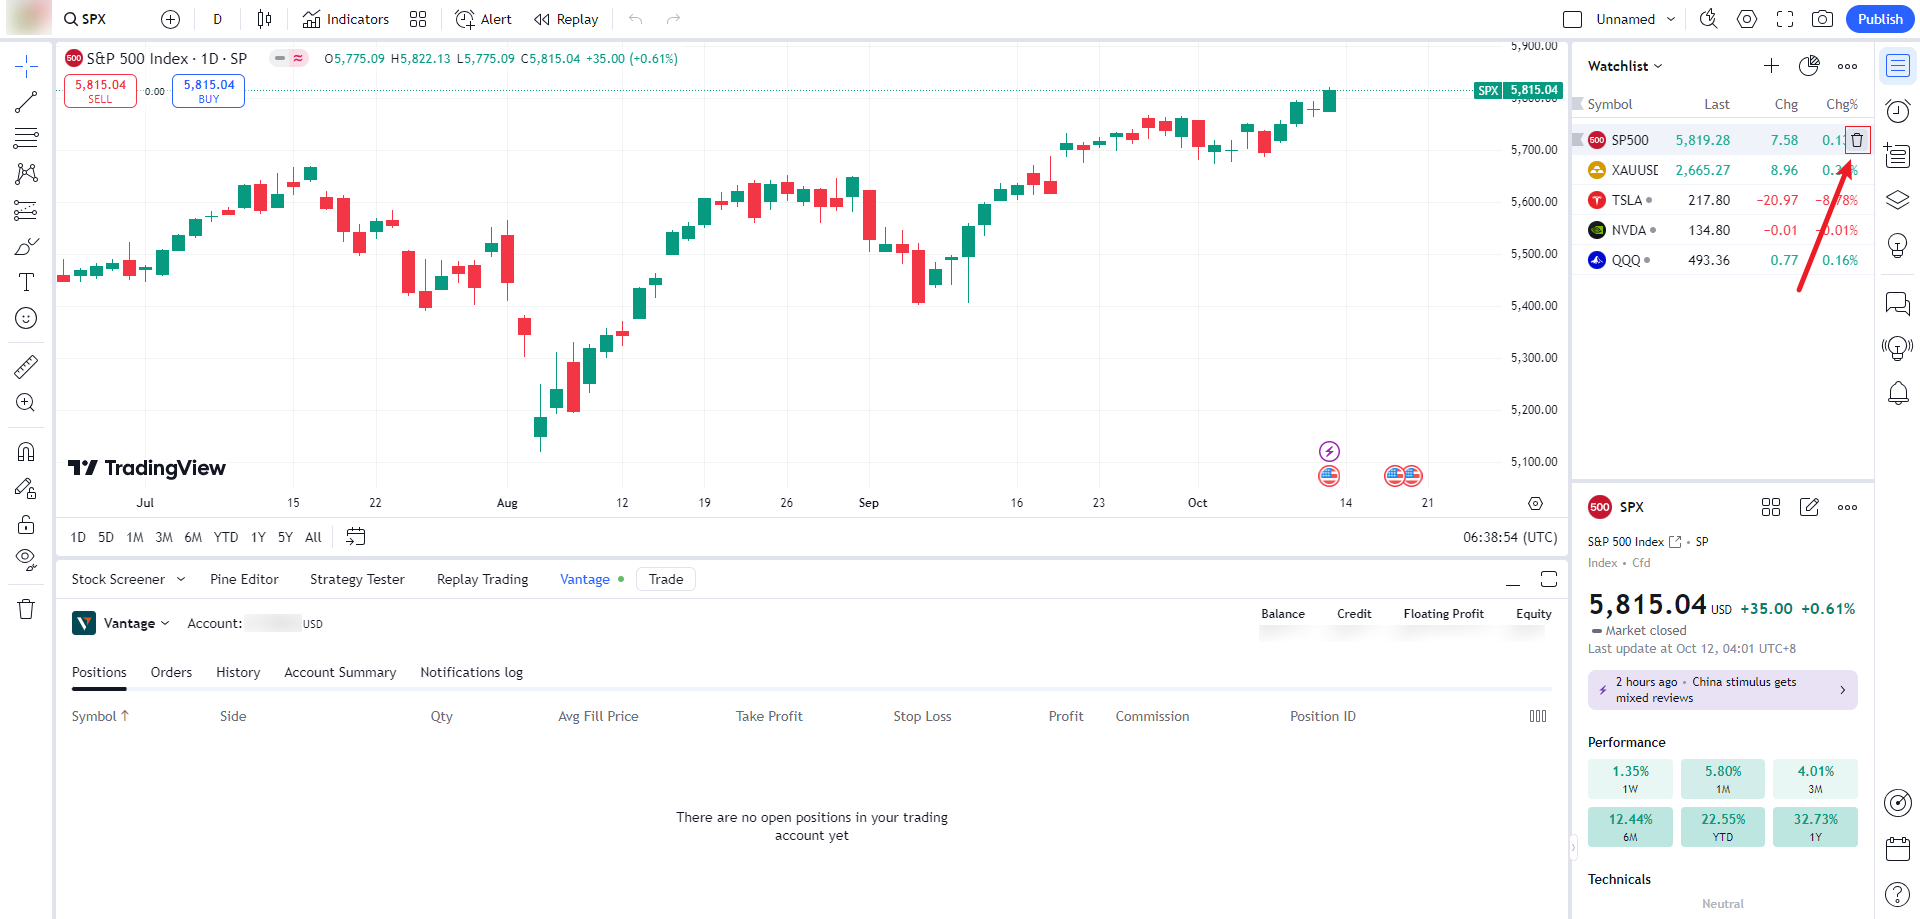Viewport: 1920px width, 919px height.
Task: Open the Indicators panel
Action: pos(346,19)
